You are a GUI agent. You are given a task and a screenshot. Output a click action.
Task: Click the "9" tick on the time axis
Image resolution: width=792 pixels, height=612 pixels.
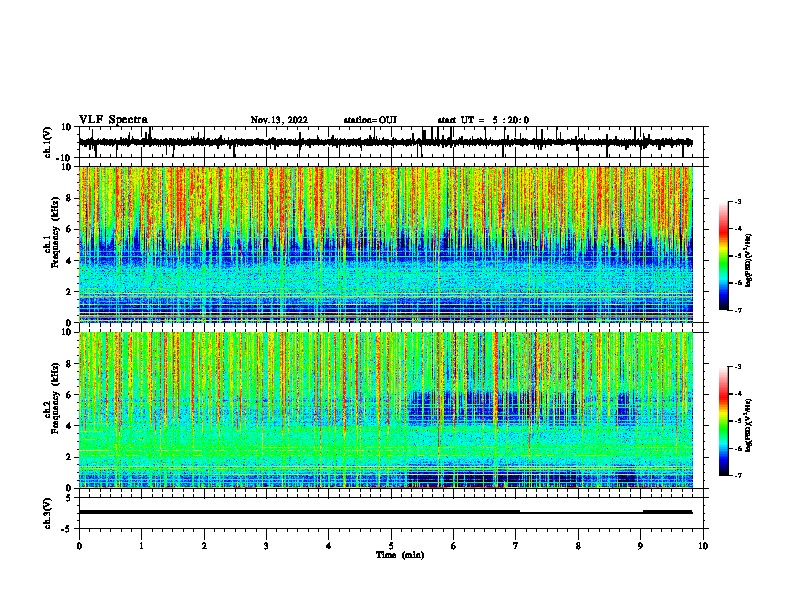(640, 546)
